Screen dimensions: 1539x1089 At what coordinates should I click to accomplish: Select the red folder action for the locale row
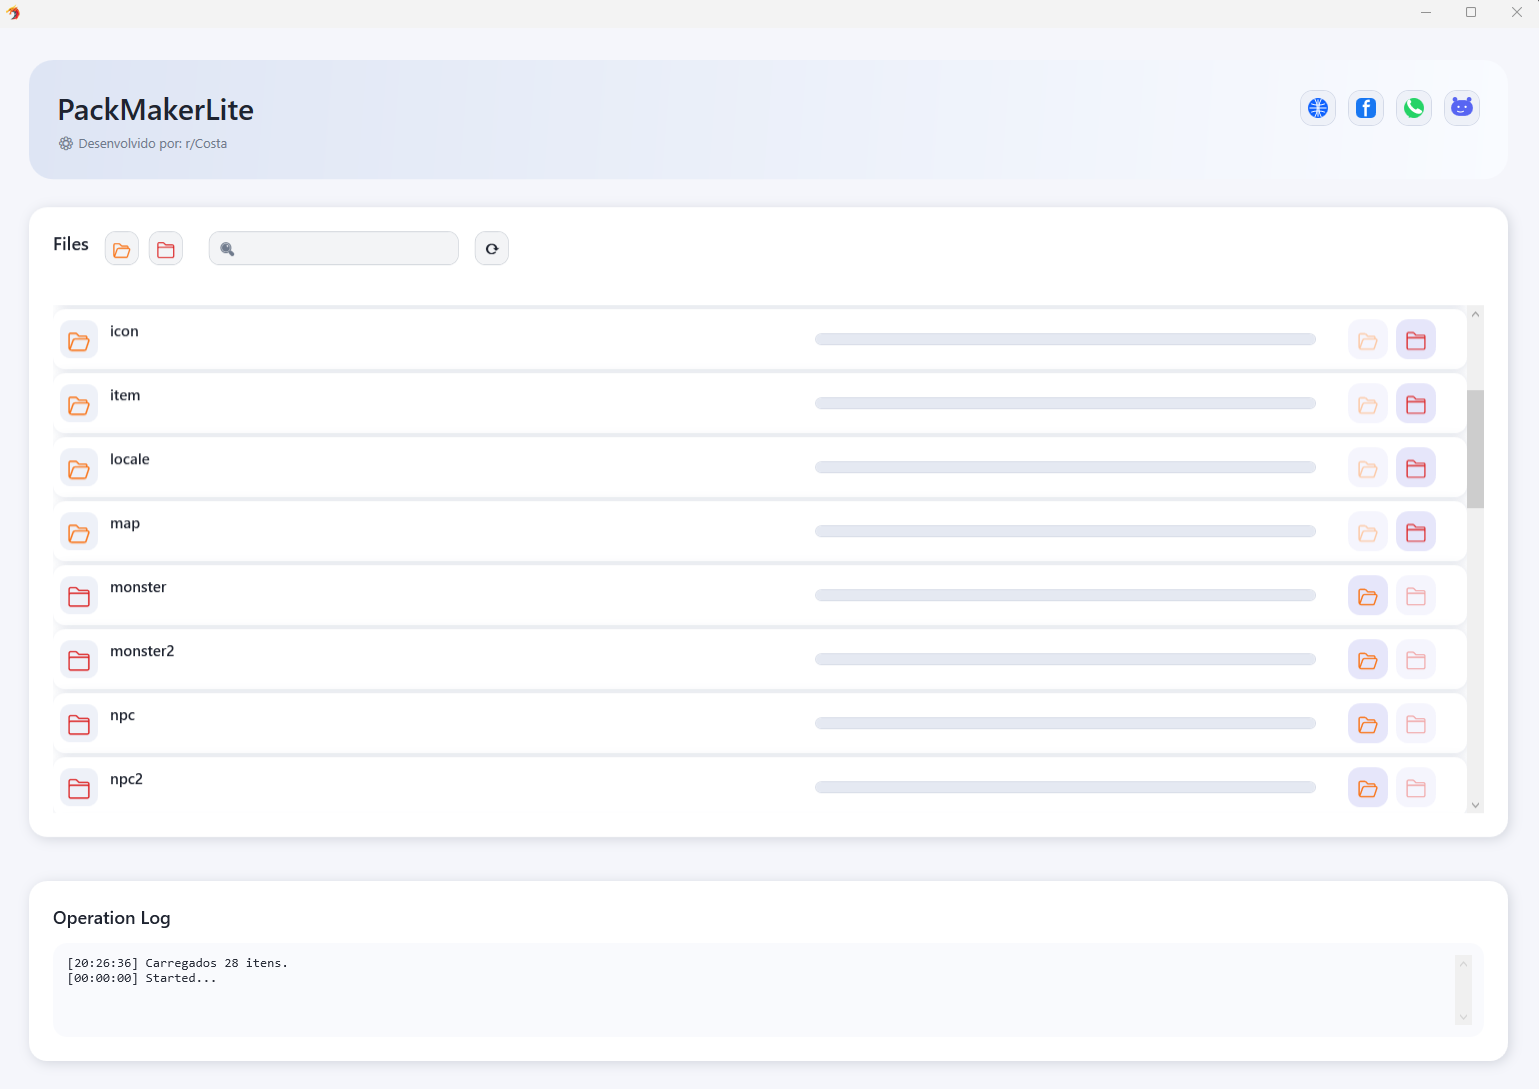(x=1416, y=467)
